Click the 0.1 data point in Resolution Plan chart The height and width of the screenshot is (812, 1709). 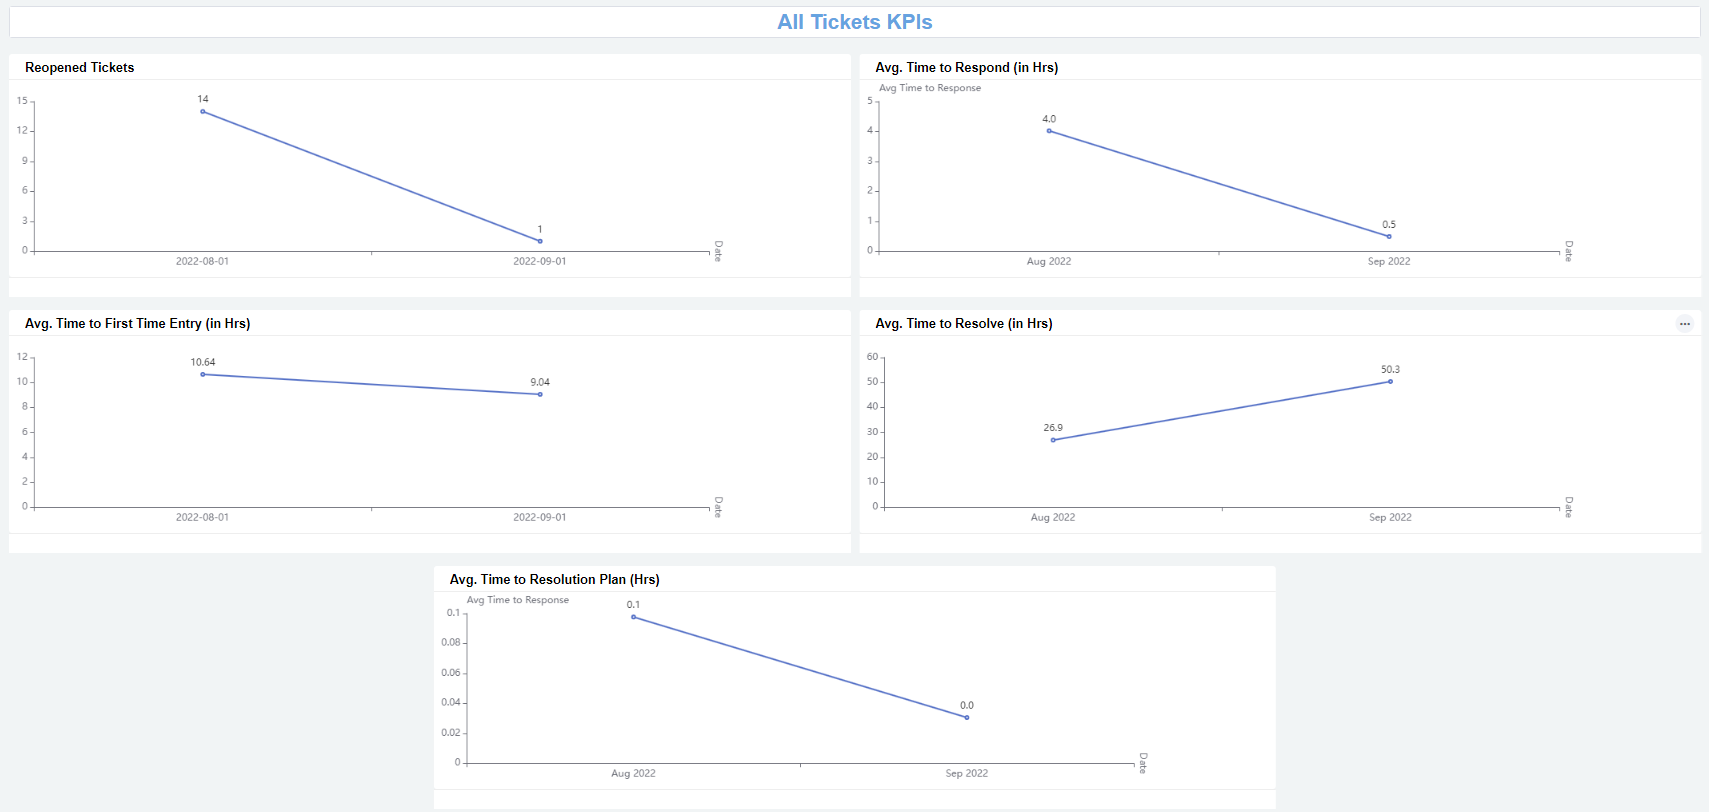point(633,617)
